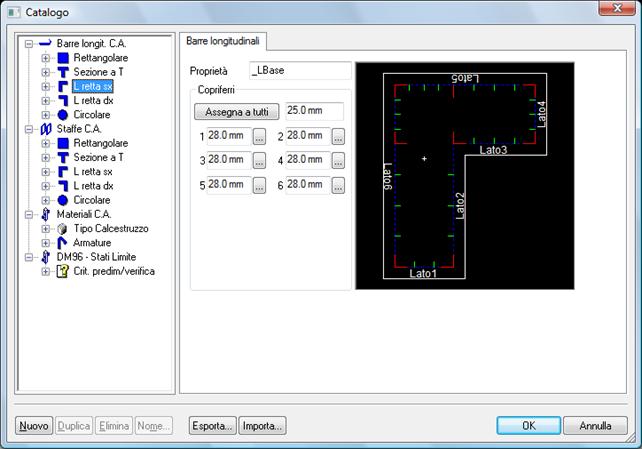Click the Esporta... button
This screenshot has height=449, width=642.
pos(212,426)
